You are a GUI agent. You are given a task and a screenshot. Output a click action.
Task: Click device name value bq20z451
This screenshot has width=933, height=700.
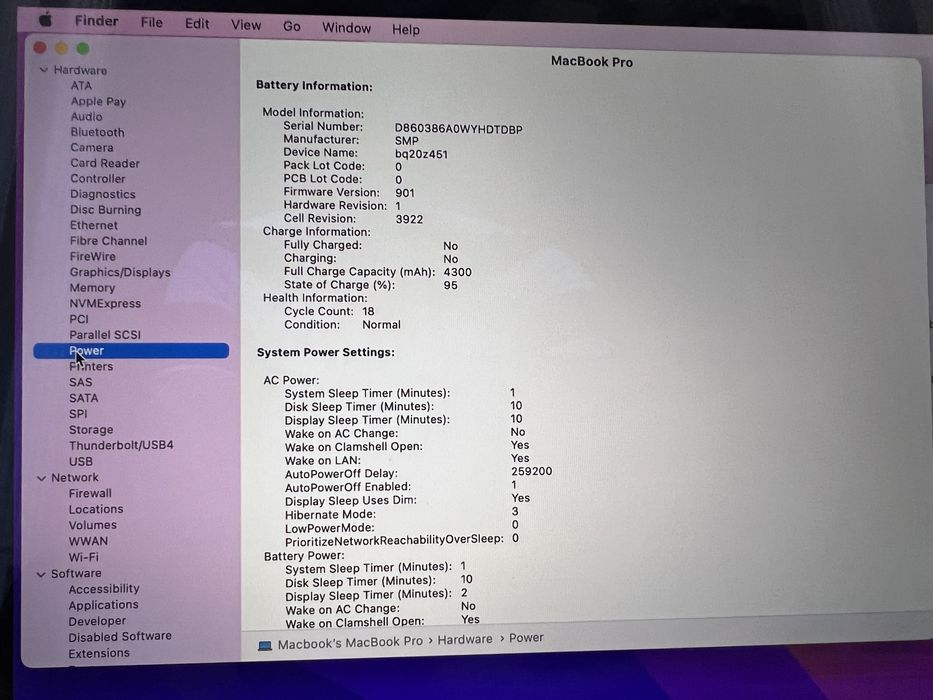tap(421, 155)
